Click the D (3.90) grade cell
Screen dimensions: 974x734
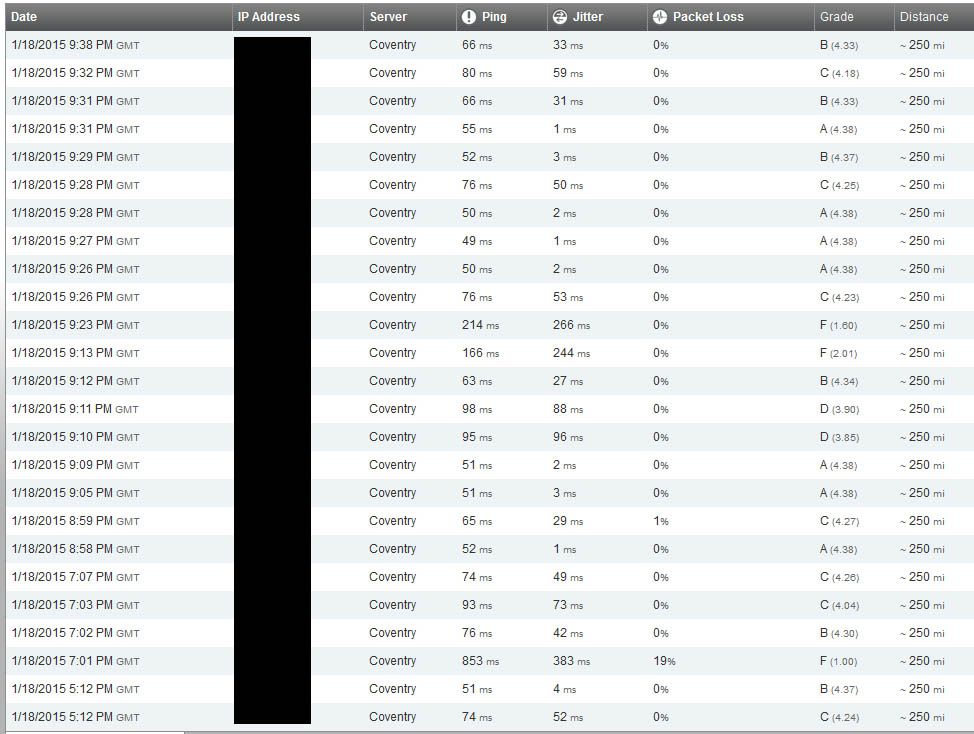pyautogui.click(x=839, y=409)
